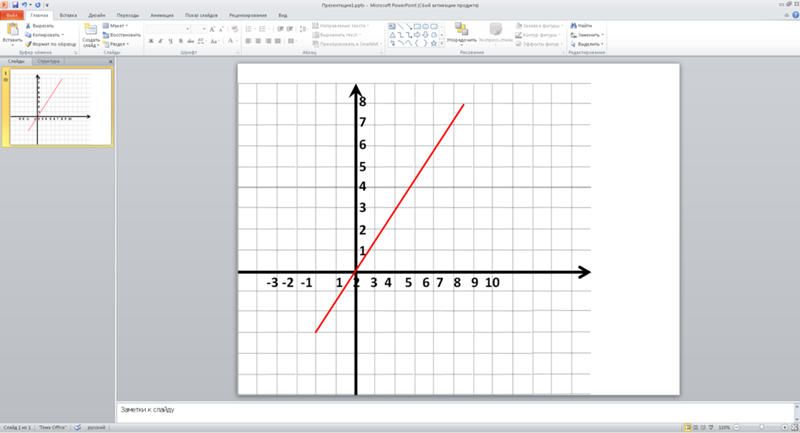Select the rectangle shape in gallery
This screenshot has height=433, width=800.
(417, 27)
